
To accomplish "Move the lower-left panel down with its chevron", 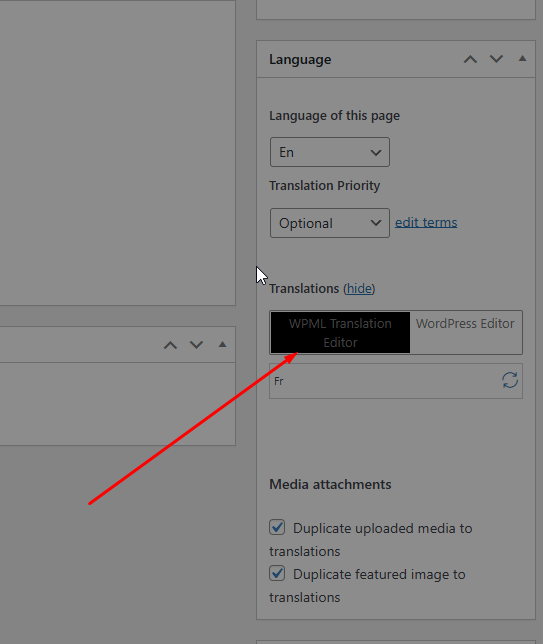I will pos(196,345).
